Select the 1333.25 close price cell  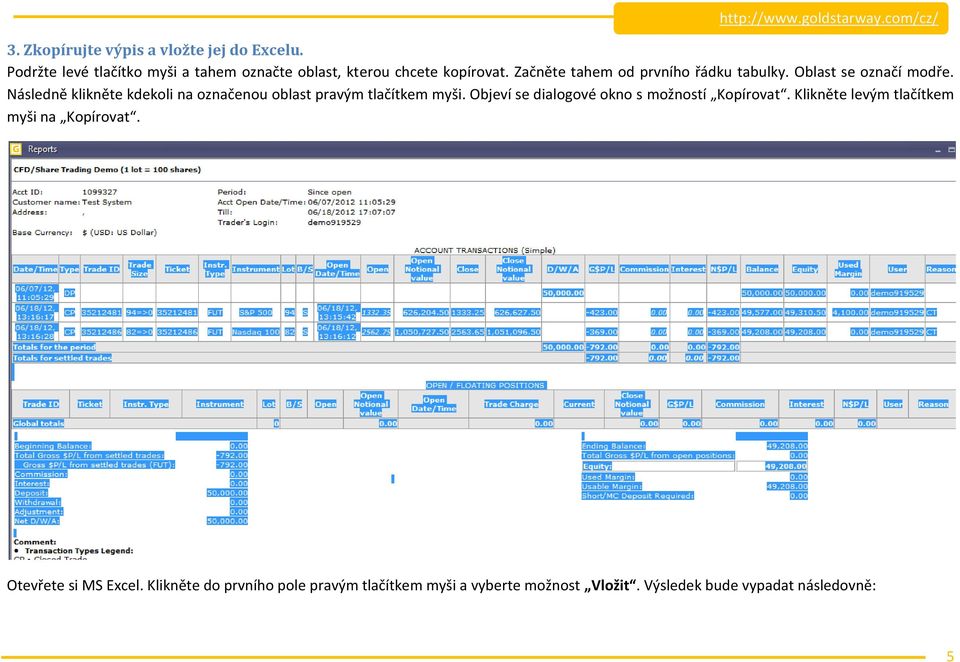467,312
